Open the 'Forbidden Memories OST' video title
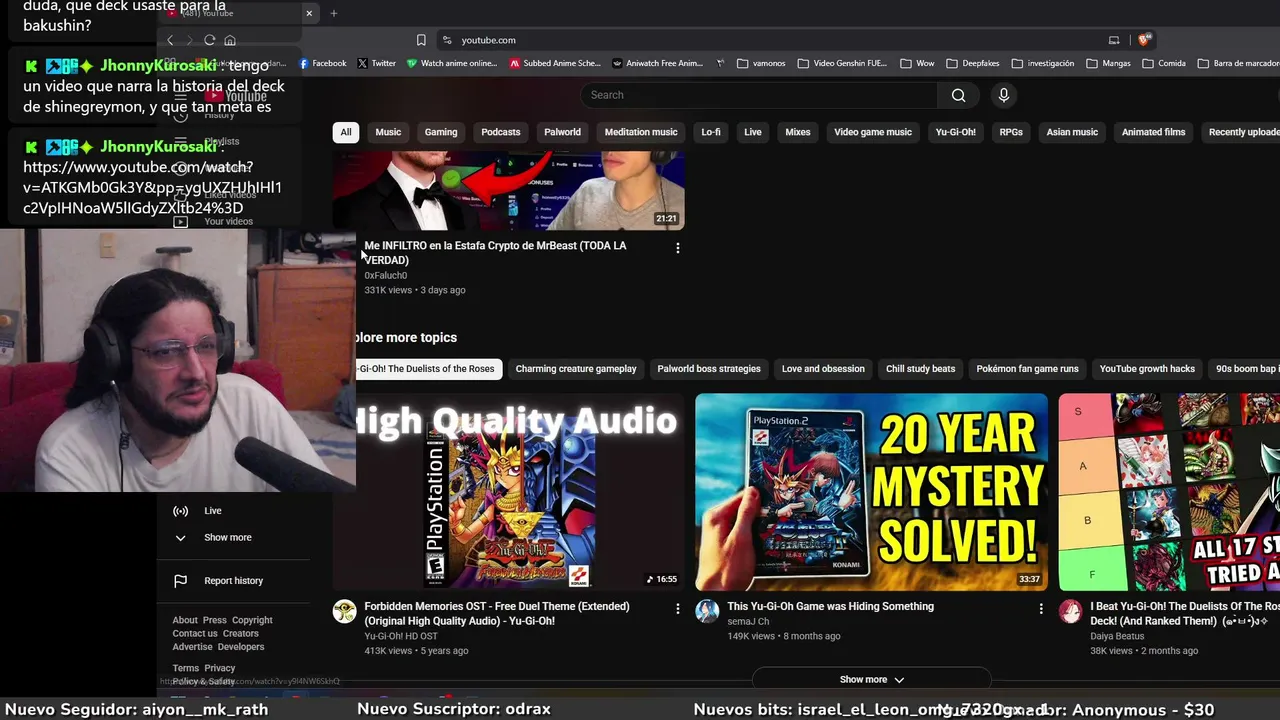The width and height of the screenshot is (1280, 720). pyautogui.click(x=497, y=614)
